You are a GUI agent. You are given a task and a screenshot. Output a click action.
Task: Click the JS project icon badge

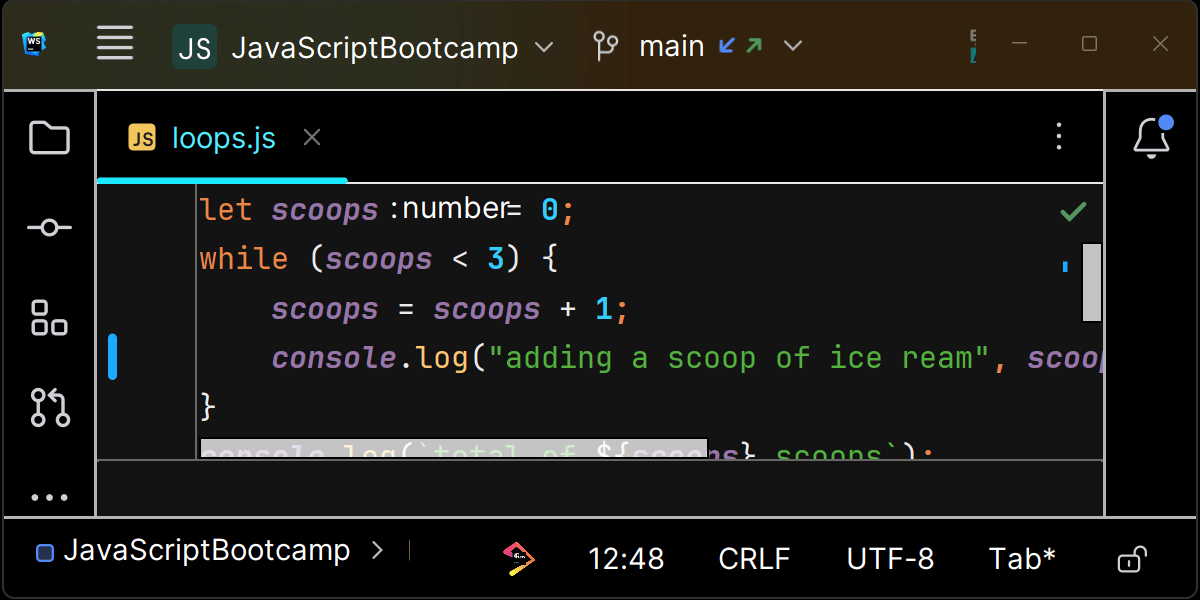[194, 46]
